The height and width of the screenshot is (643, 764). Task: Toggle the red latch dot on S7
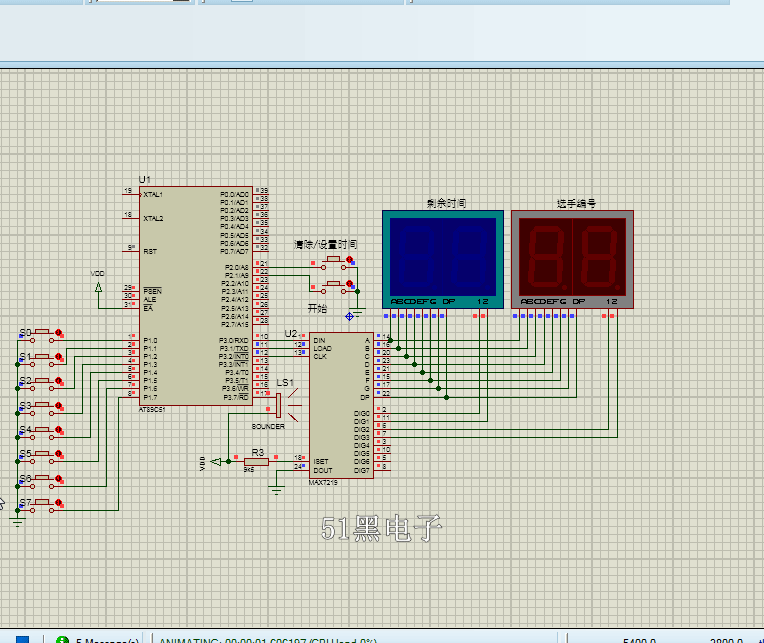pos(58,502)
